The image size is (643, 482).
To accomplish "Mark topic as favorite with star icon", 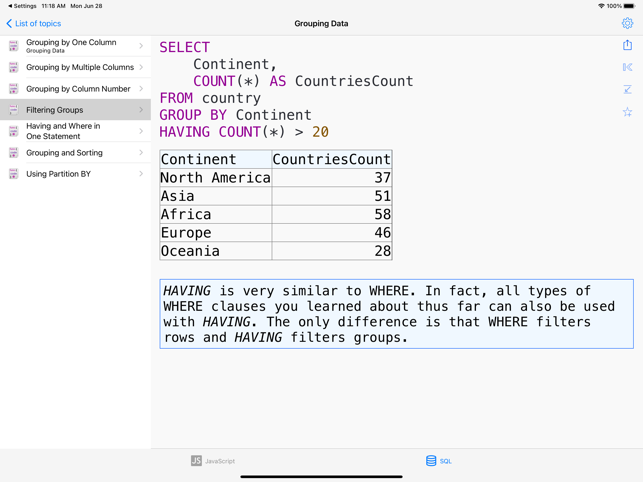I will 627,112.
